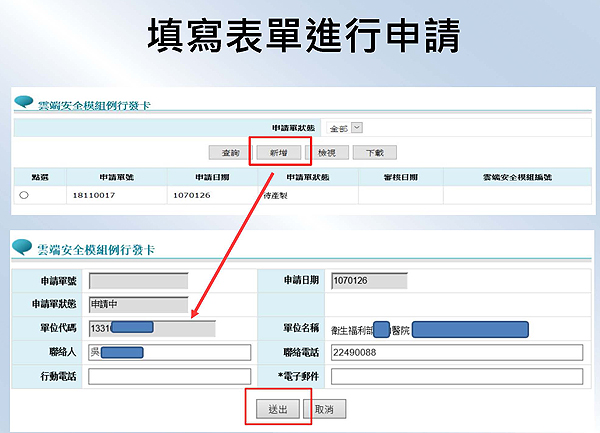This screenshot has height=433, width=600.
Task: Click the speech bubble icon in the request list header
Action: pyautogui.click(x=22, y=102)
